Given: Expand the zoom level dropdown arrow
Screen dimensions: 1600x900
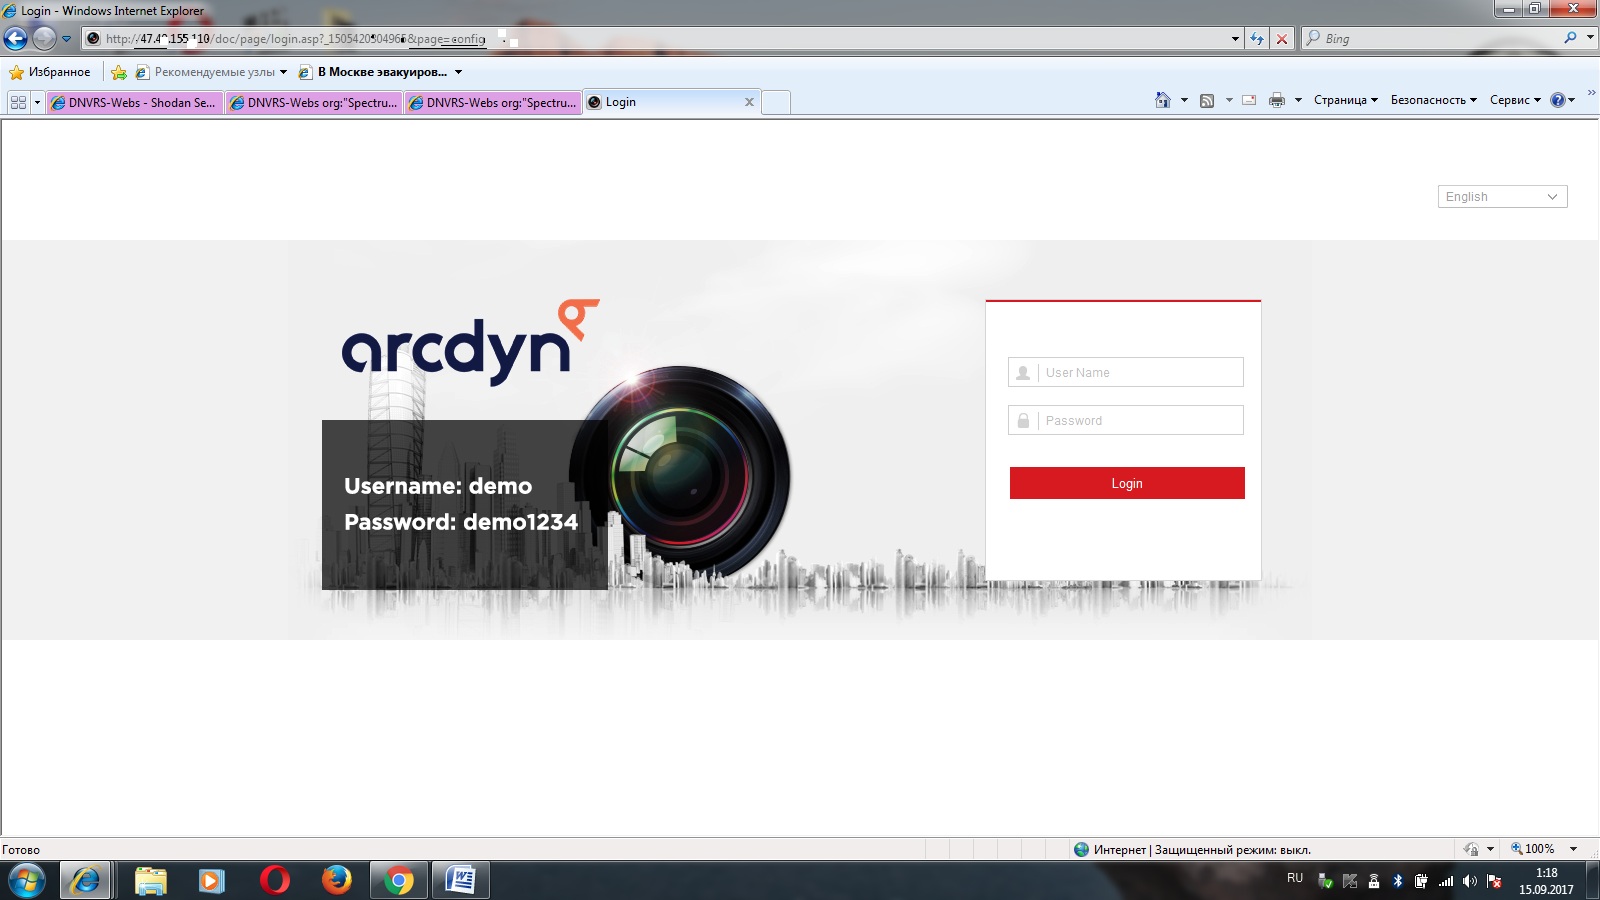Looking at the screenshot, I should coord(1573,849).
